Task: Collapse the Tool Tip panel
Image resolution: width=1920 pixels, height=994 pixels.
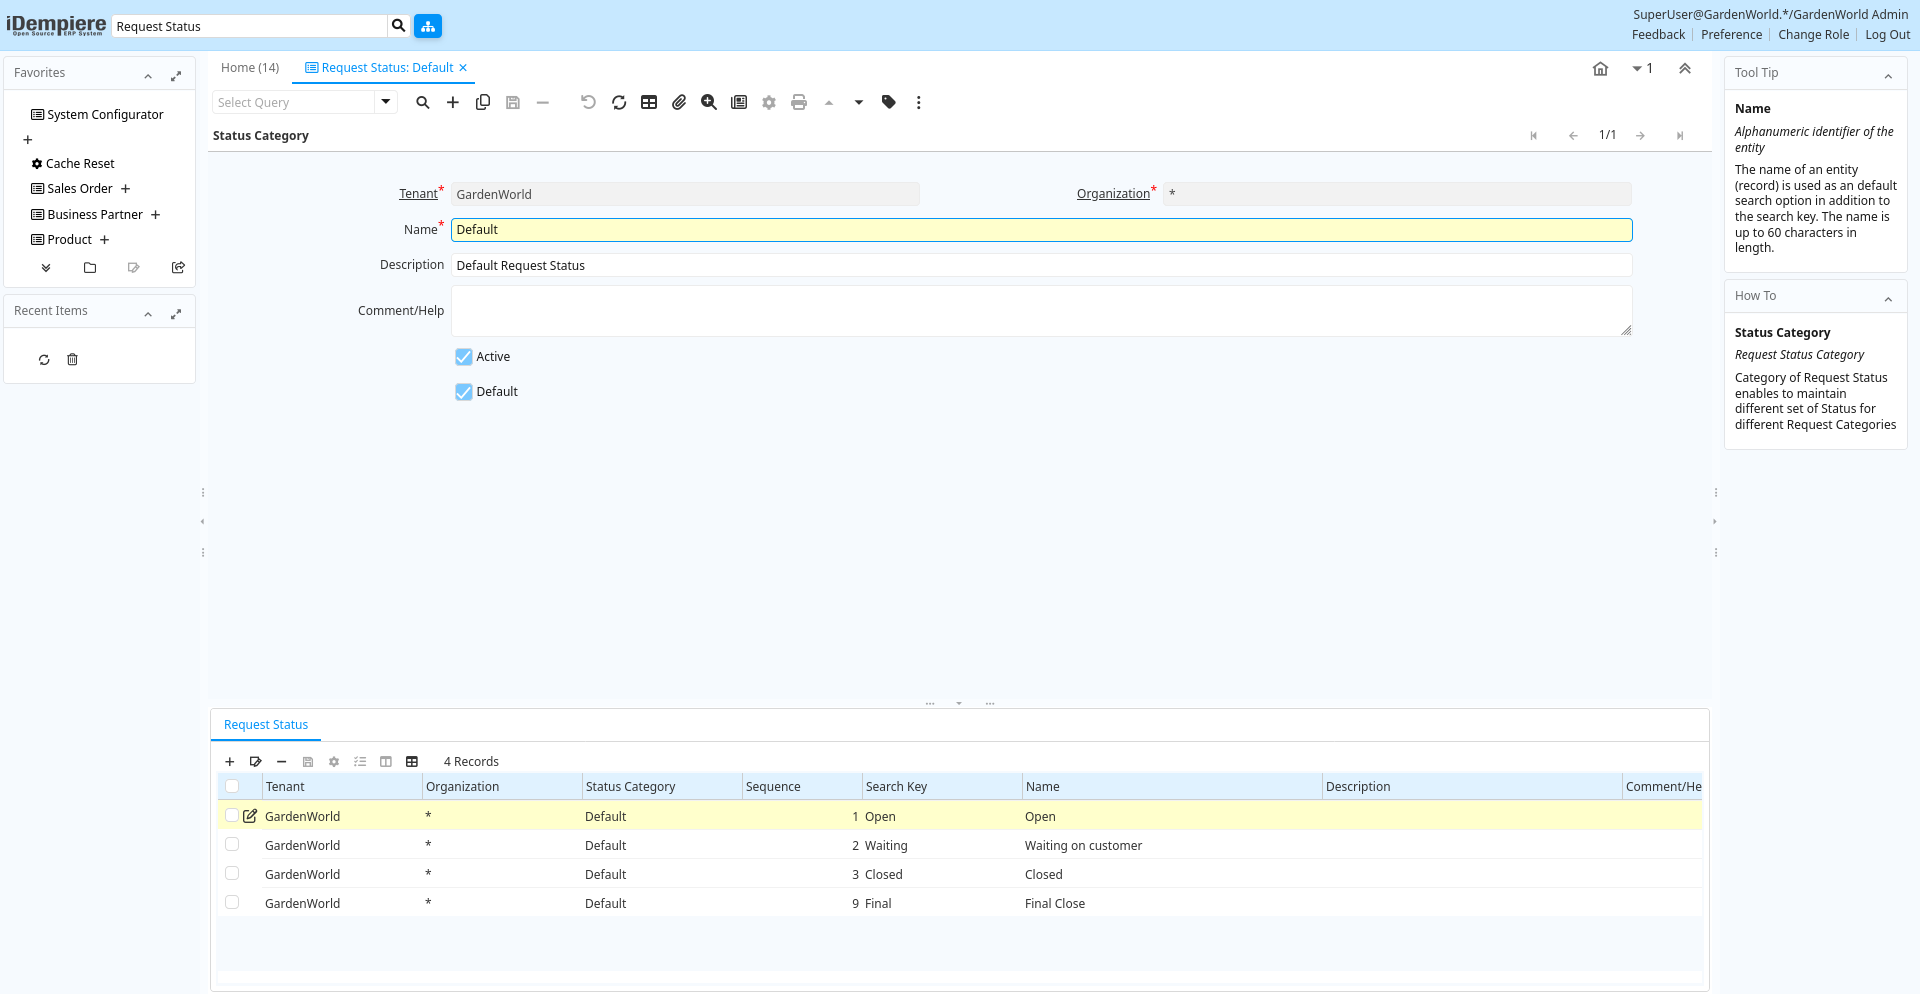Action: [1888, 75]
